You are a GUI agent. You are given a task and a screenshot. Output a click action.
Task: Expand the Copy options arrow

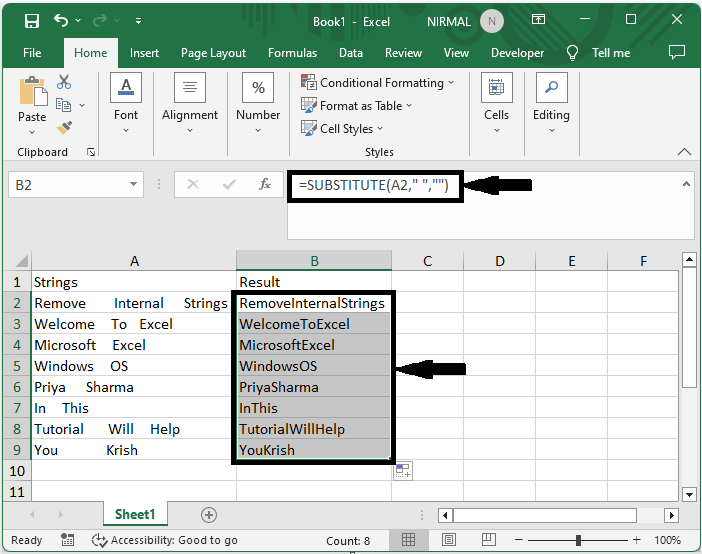[x=82, y=106]
